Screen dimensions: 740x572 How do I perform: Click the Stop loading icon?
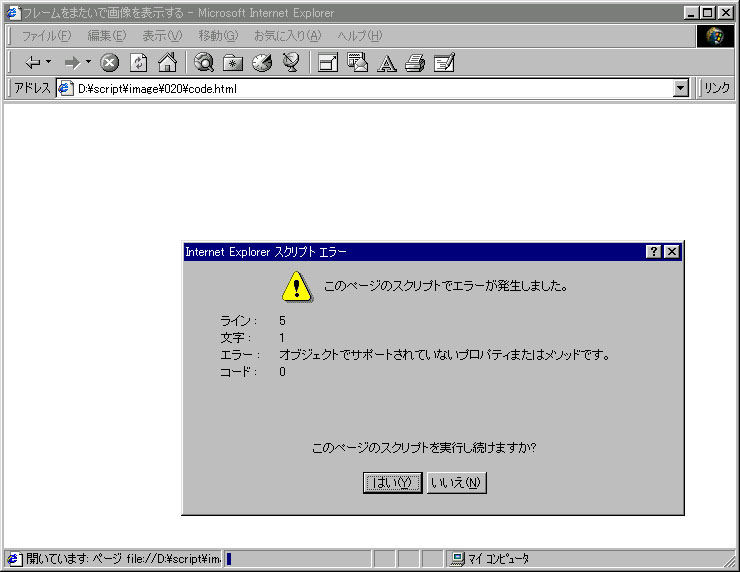109,62
